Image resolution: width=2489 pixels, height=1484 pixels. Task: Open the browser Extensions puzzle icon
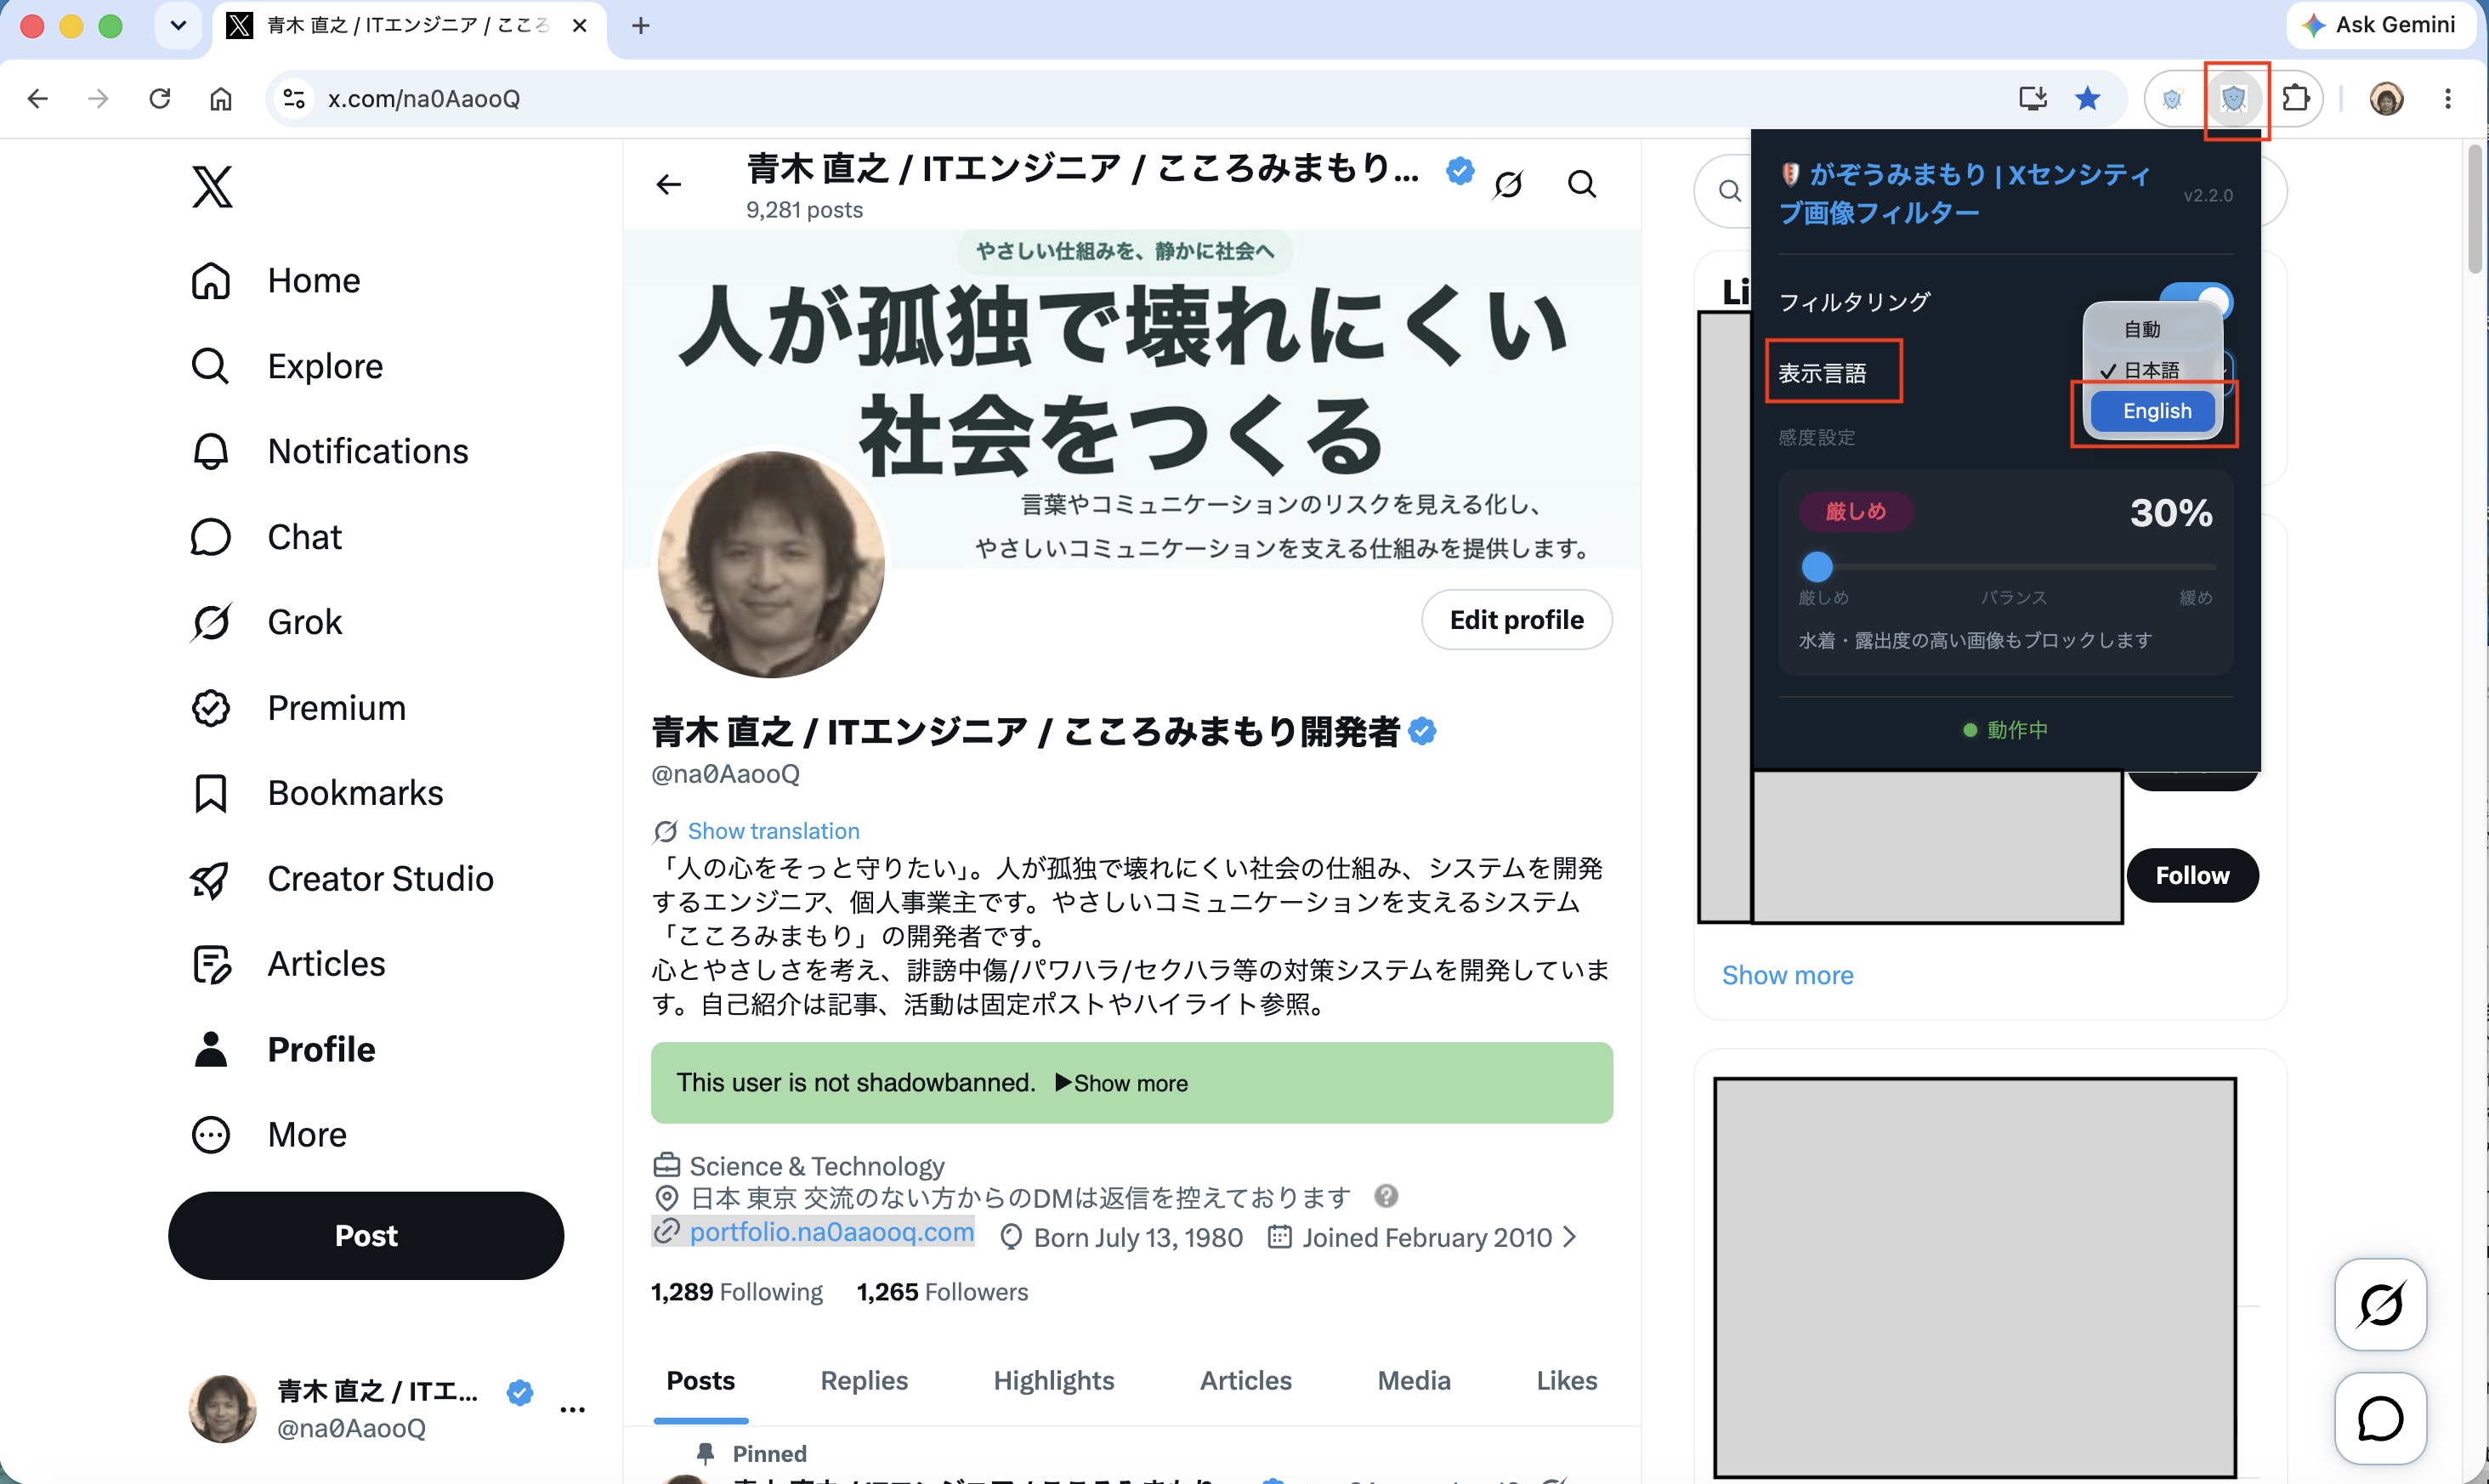point(2297,98)
